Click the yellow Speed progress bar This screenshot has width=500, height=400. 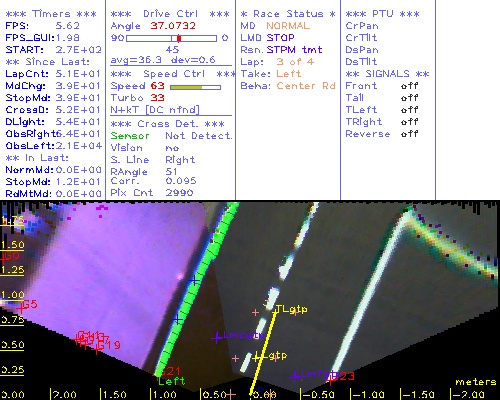[195, 87]
